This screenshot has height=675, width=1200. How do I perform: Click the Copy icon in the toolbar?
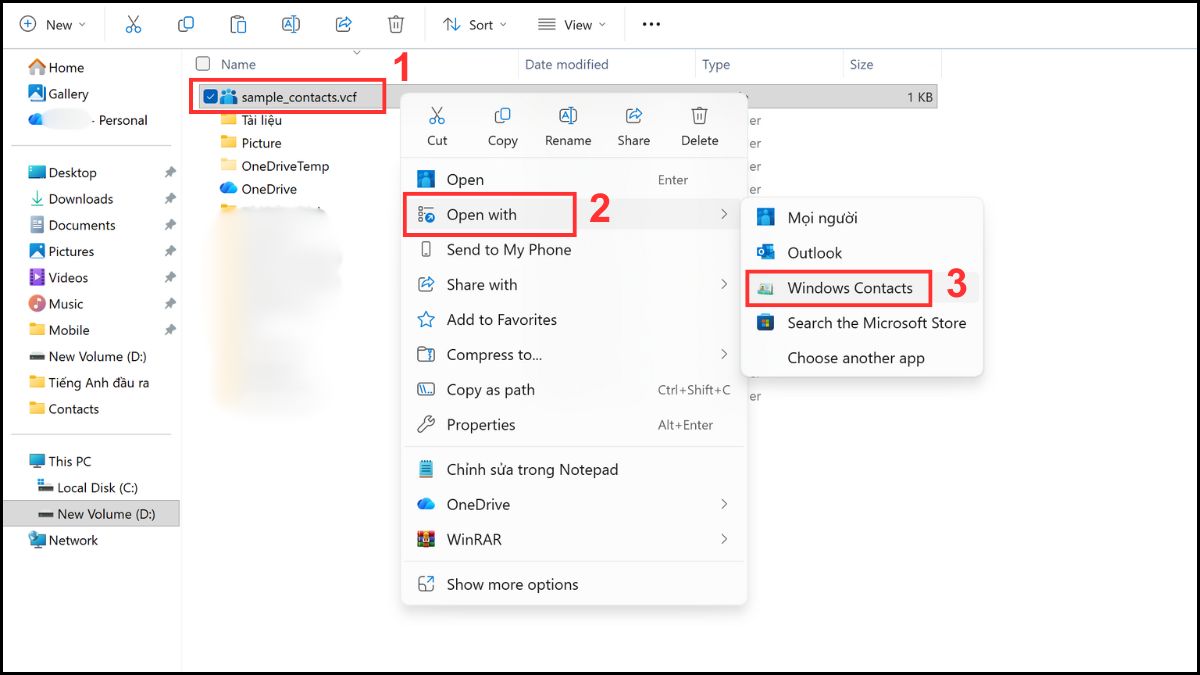(186, 24)
